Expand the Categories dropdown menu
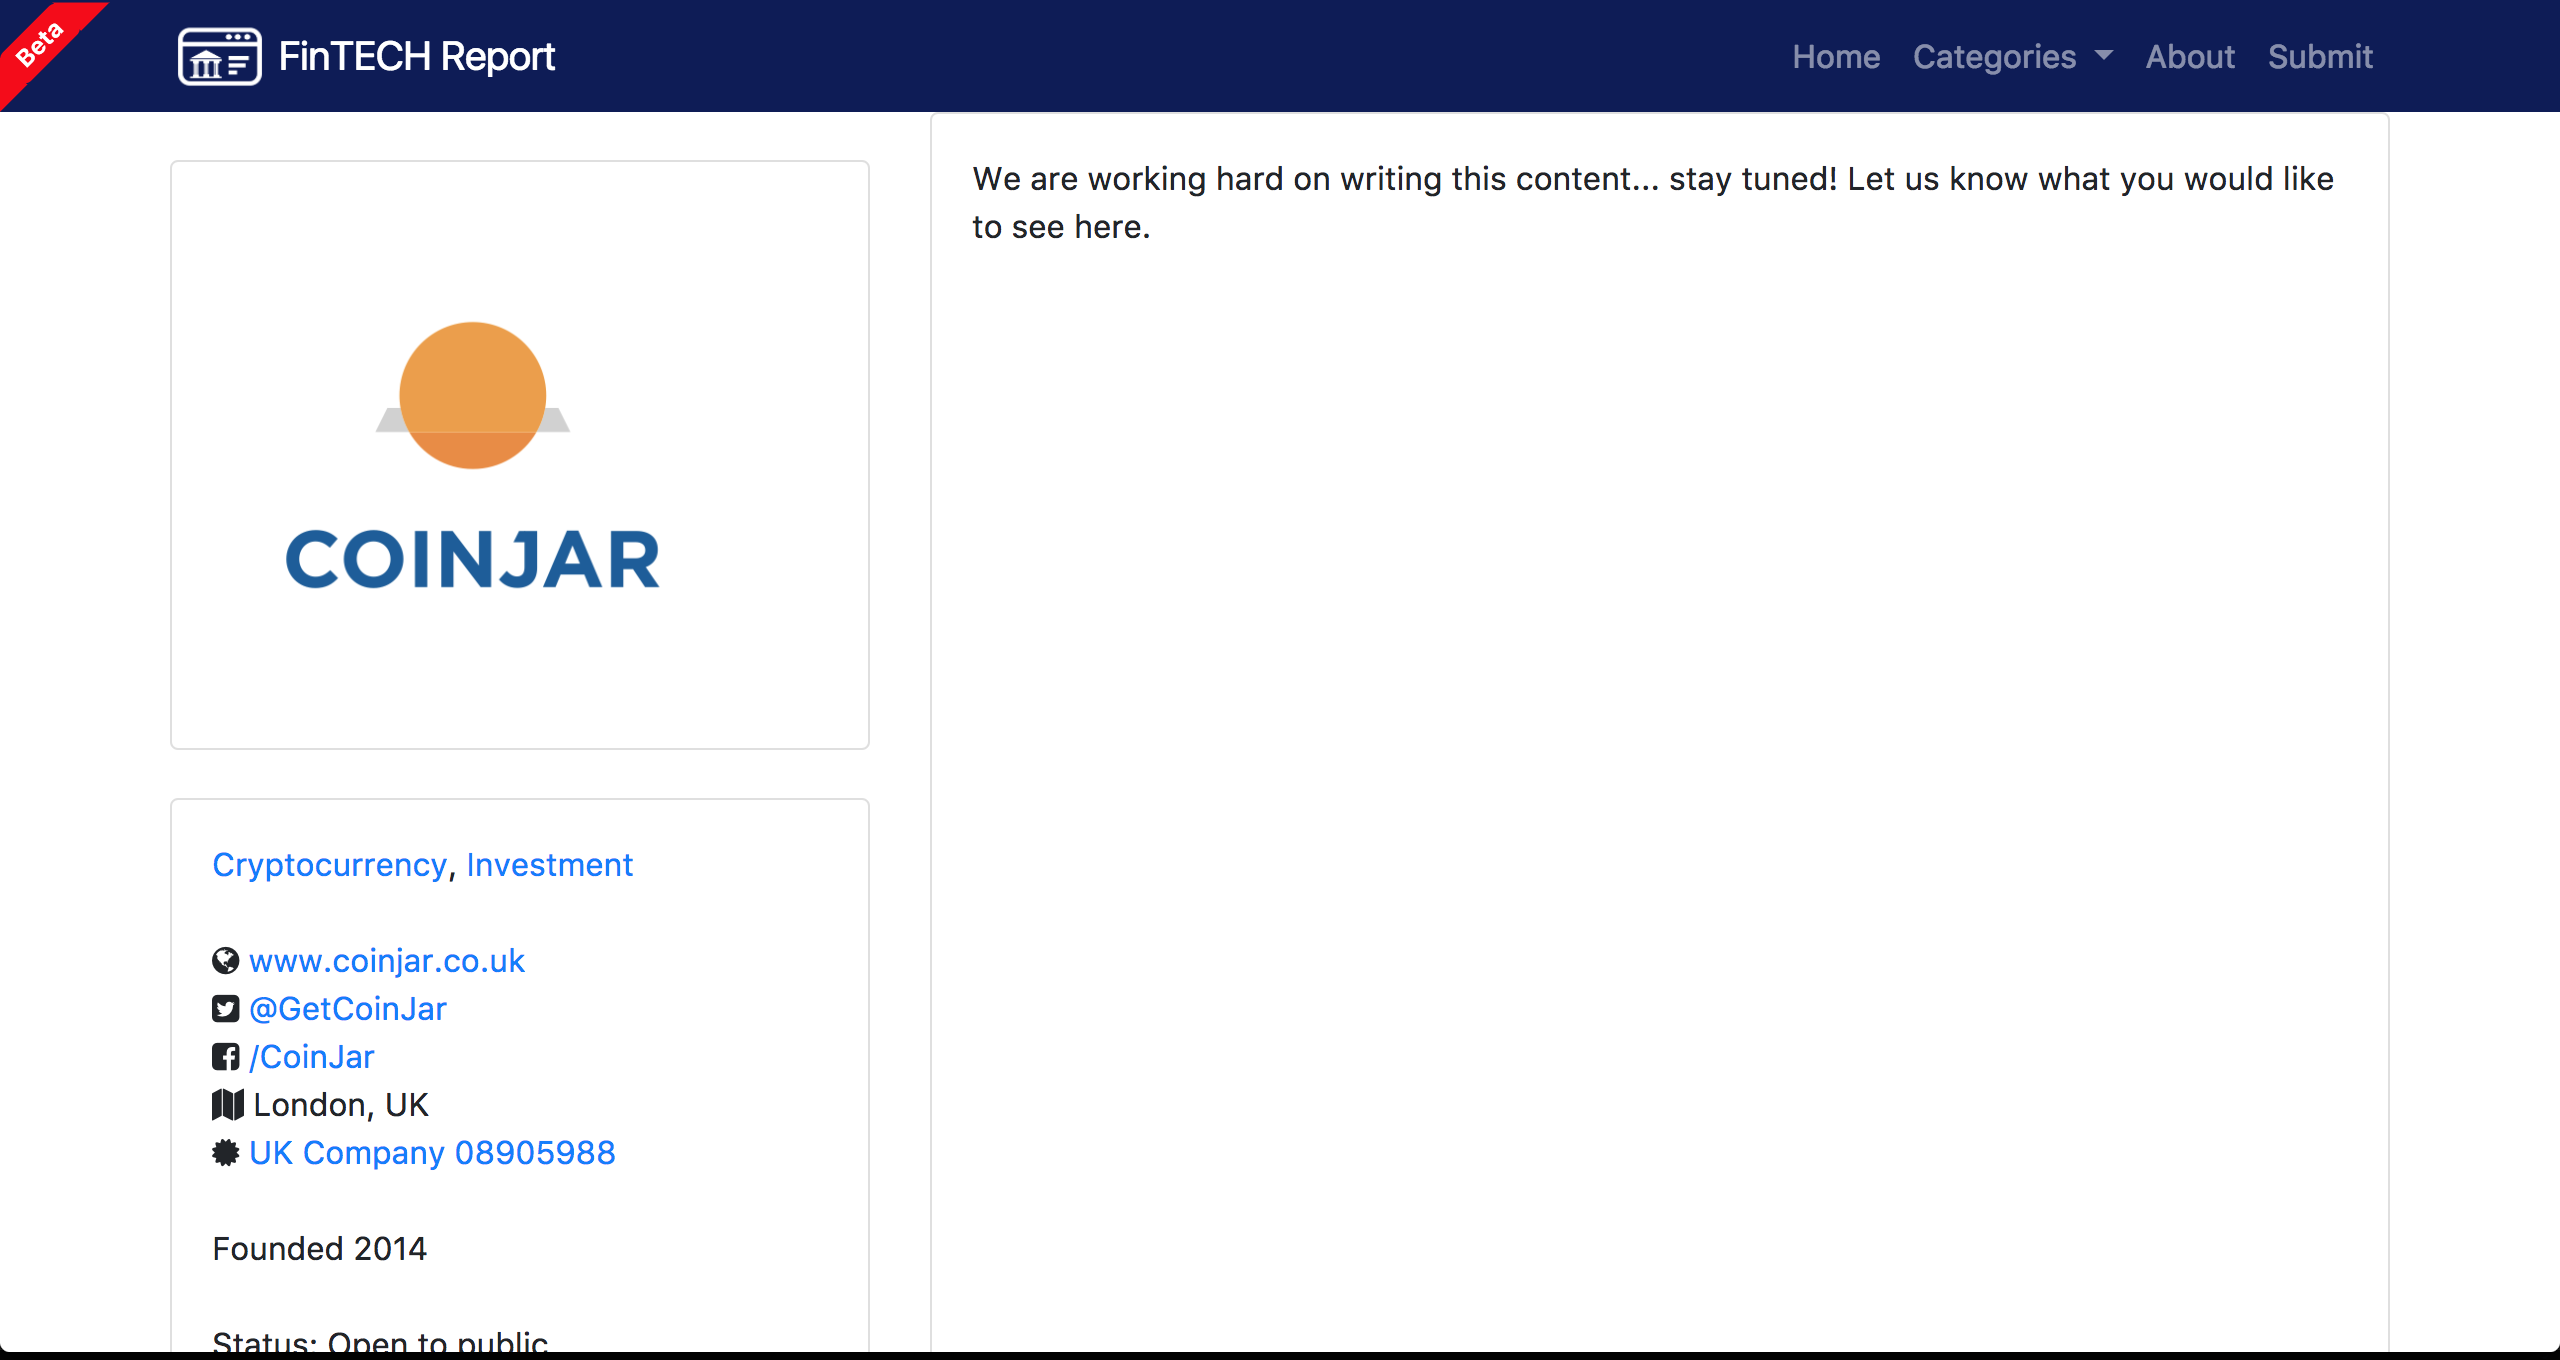 pyautogui.click(x=1994, y=57)
